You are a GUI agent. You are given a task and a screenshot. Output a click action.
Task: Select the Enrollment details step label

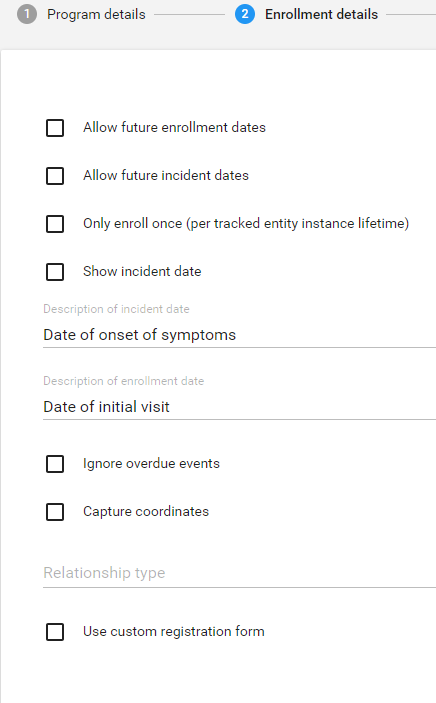coord(321,14)
